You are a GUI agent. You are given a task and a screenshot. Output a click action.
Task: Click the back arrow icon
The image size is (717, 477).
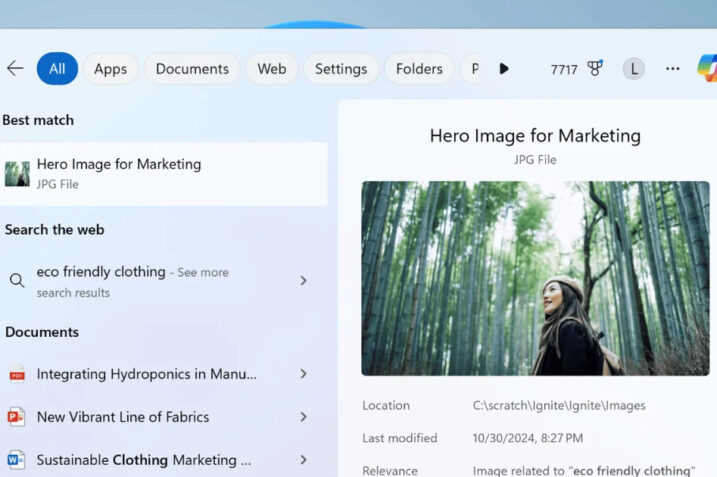[15, 68]
